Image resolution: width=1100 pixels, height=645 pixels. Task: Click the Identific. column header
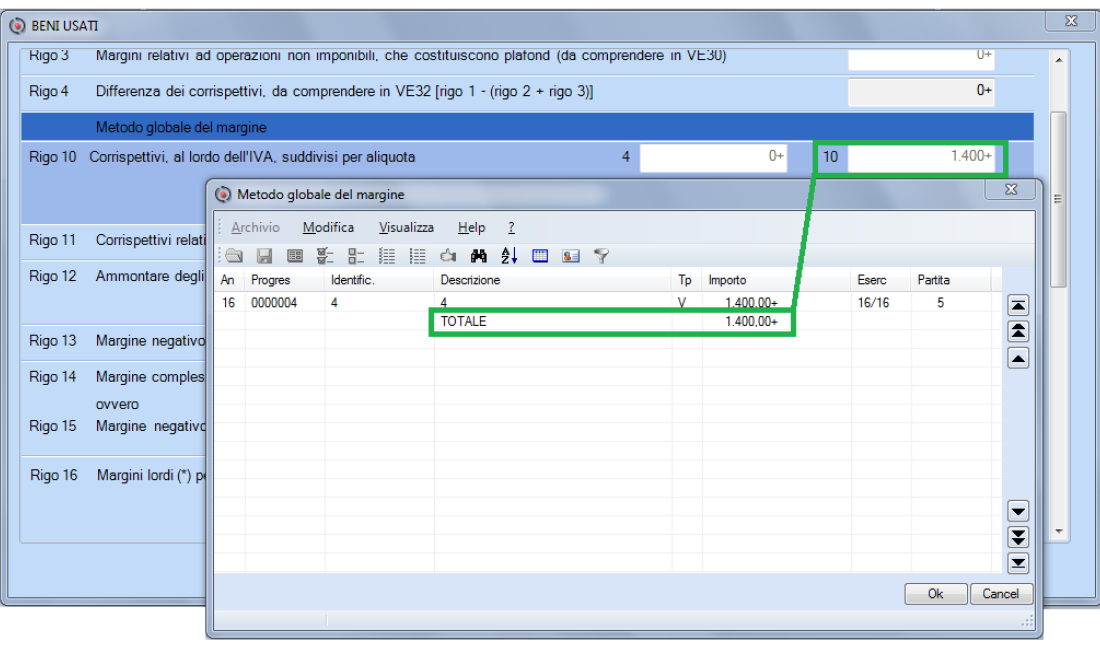click(379, 280)
